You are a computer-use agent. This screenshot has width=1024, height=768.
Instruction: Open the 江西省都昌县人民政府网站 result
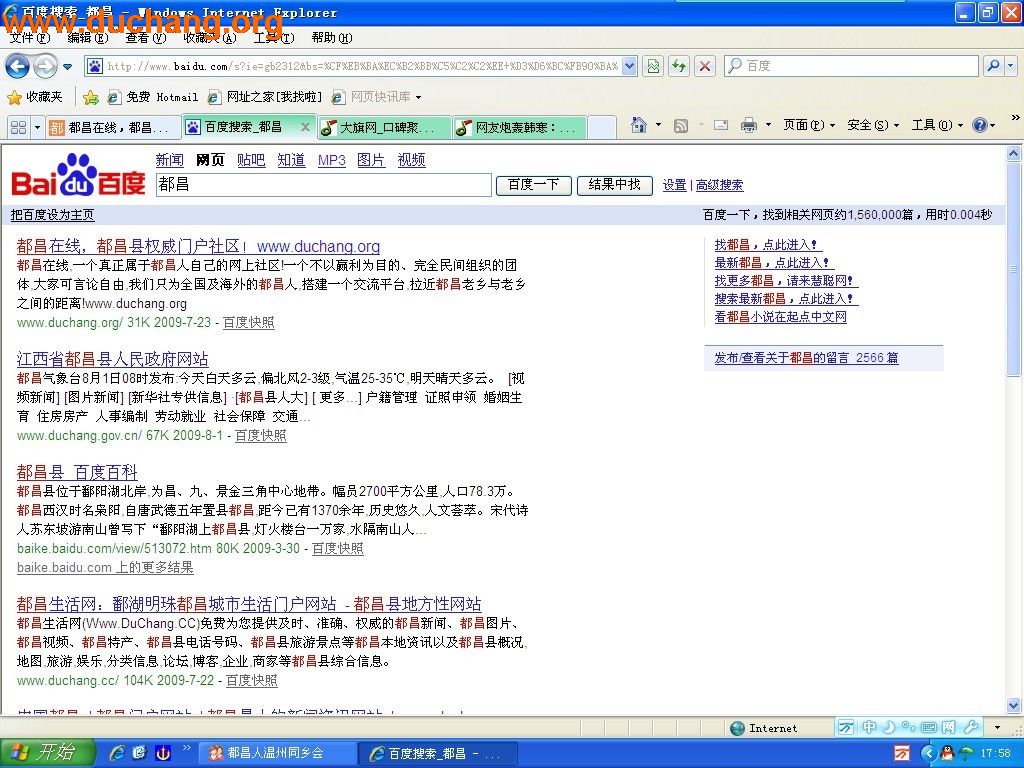pos(112,359)
